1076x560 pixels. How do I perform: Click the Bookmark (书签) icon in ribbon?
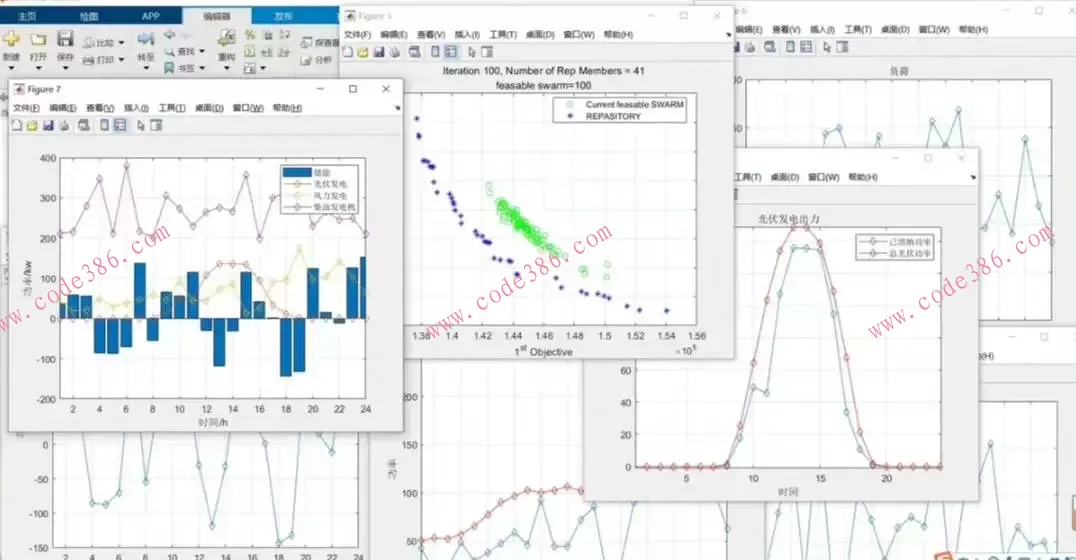point(169,68)
